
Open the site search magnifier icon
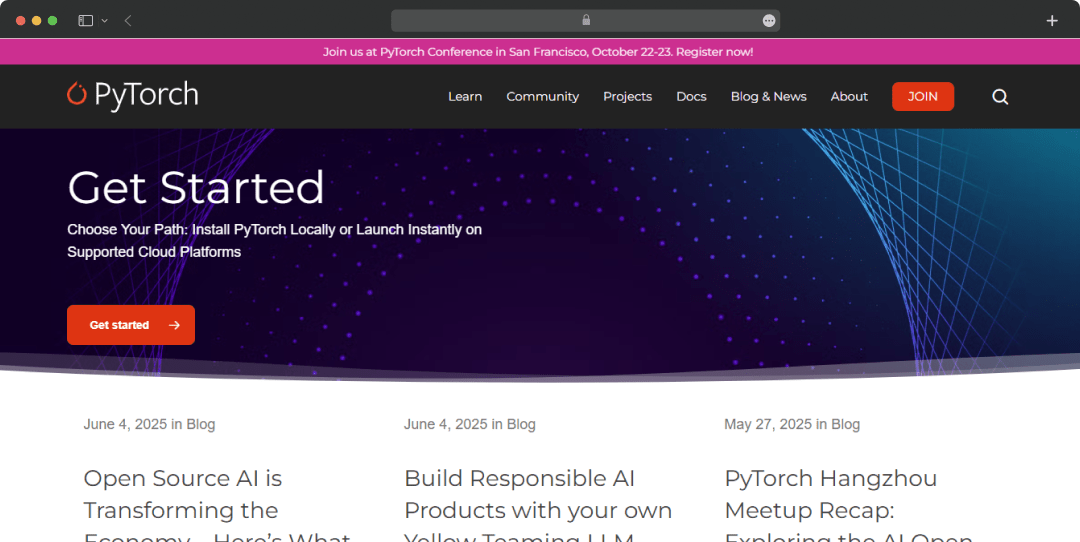click(x=1000, y=97)
